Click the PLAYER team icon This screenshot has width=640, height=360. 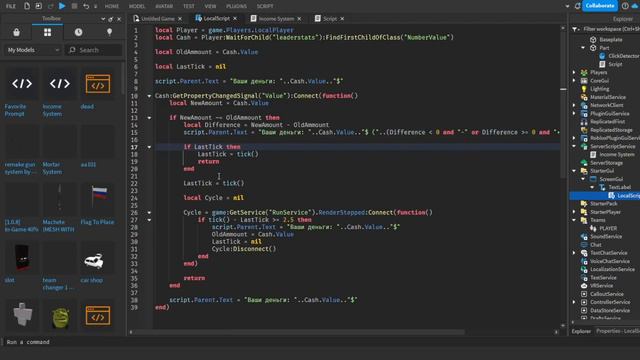593,228
